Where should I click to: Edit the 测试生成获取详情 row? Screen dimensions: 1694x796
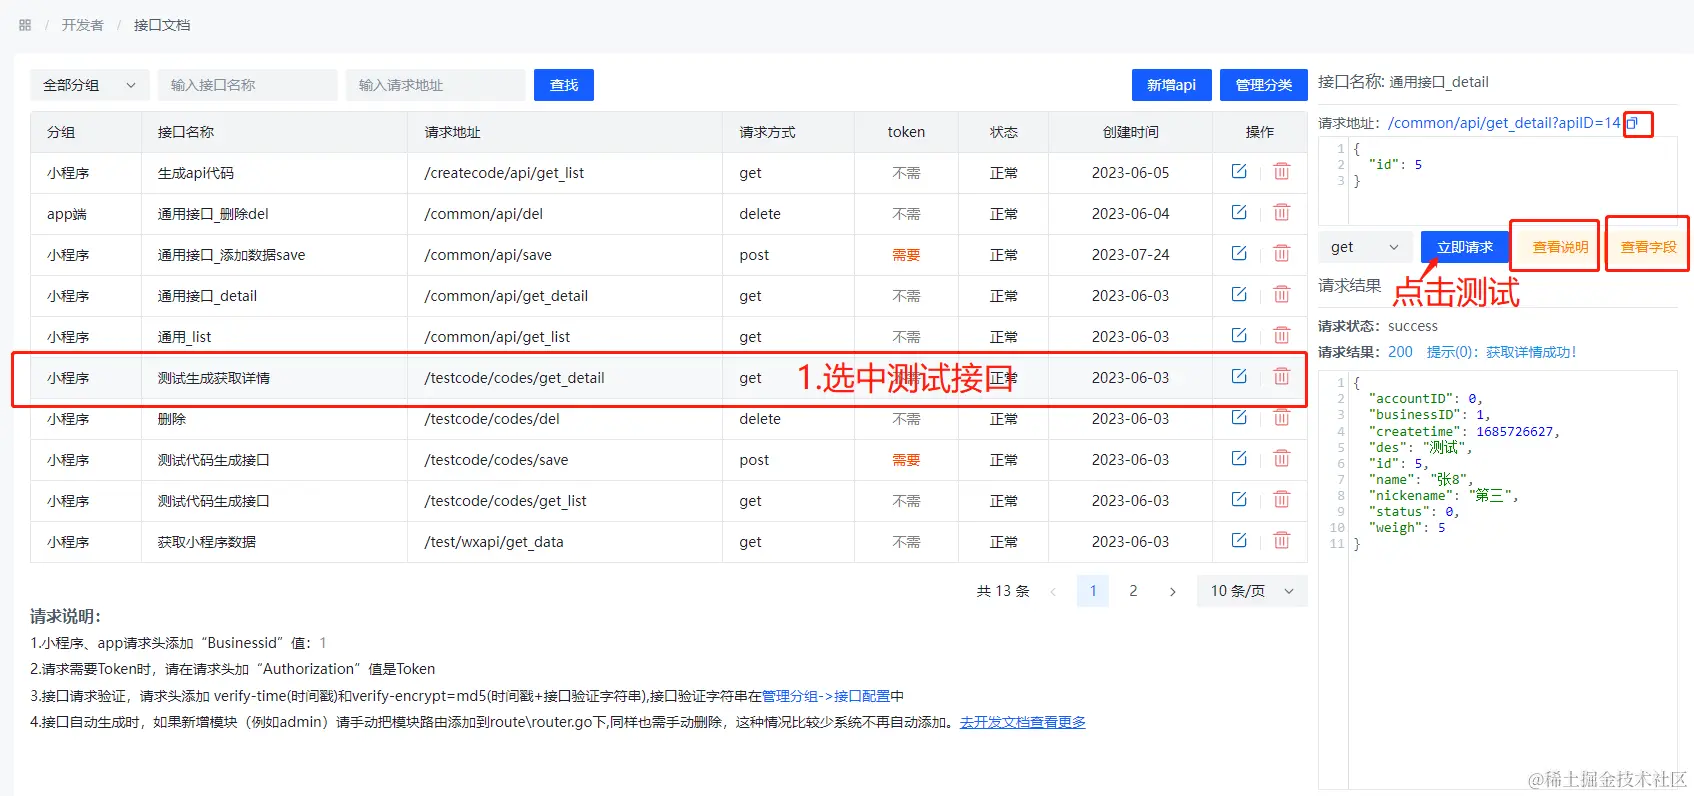coord(1239,376)
